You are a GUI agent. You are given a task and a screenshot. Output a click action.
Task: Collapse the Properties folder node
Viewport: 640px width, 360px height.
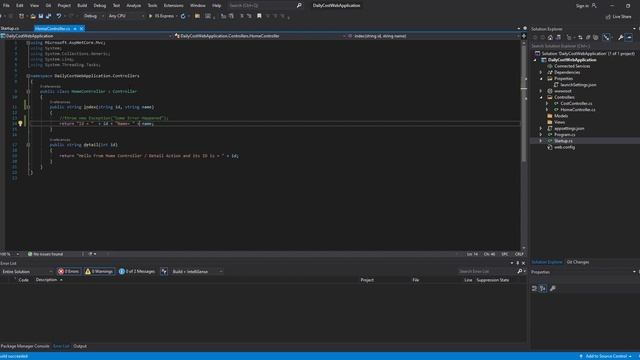pyautogui.click(x=541, y=79)
